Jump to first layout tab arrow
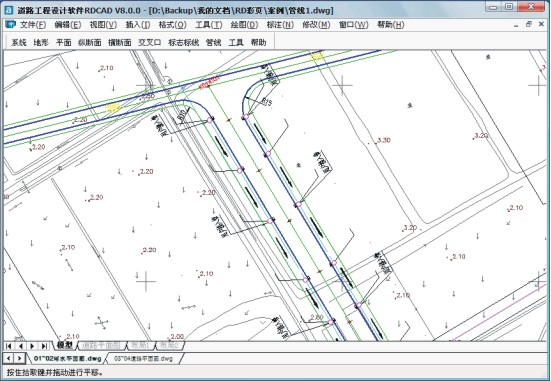This screenshot has height=381, width=551. 9,346
